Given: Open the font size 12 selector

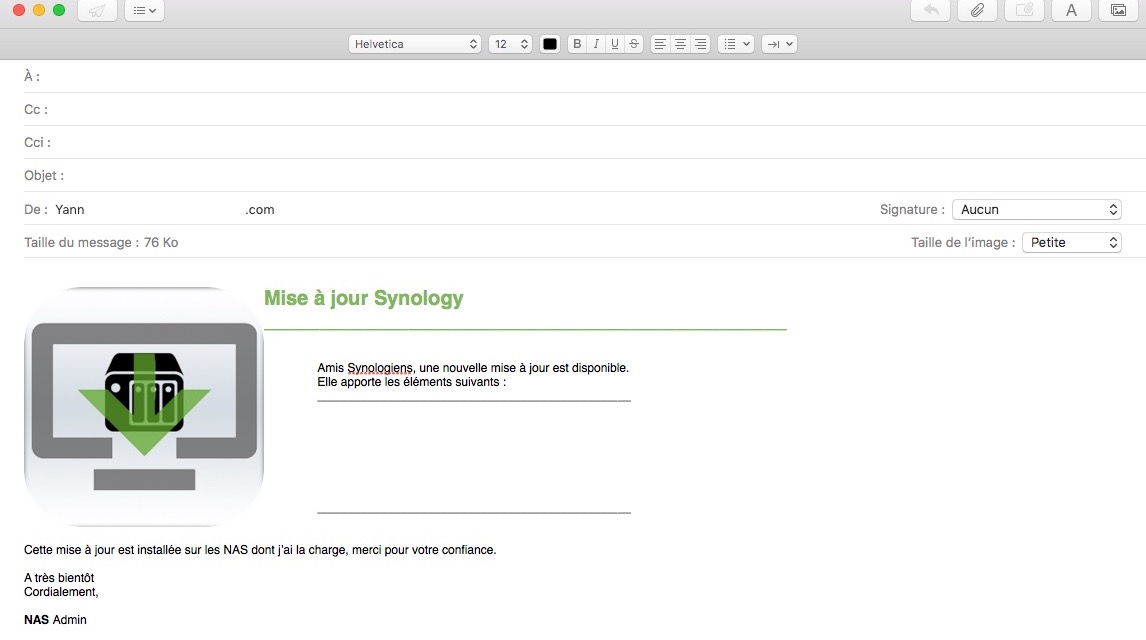Looking at the screenshot, I should (x=510, y=44).
